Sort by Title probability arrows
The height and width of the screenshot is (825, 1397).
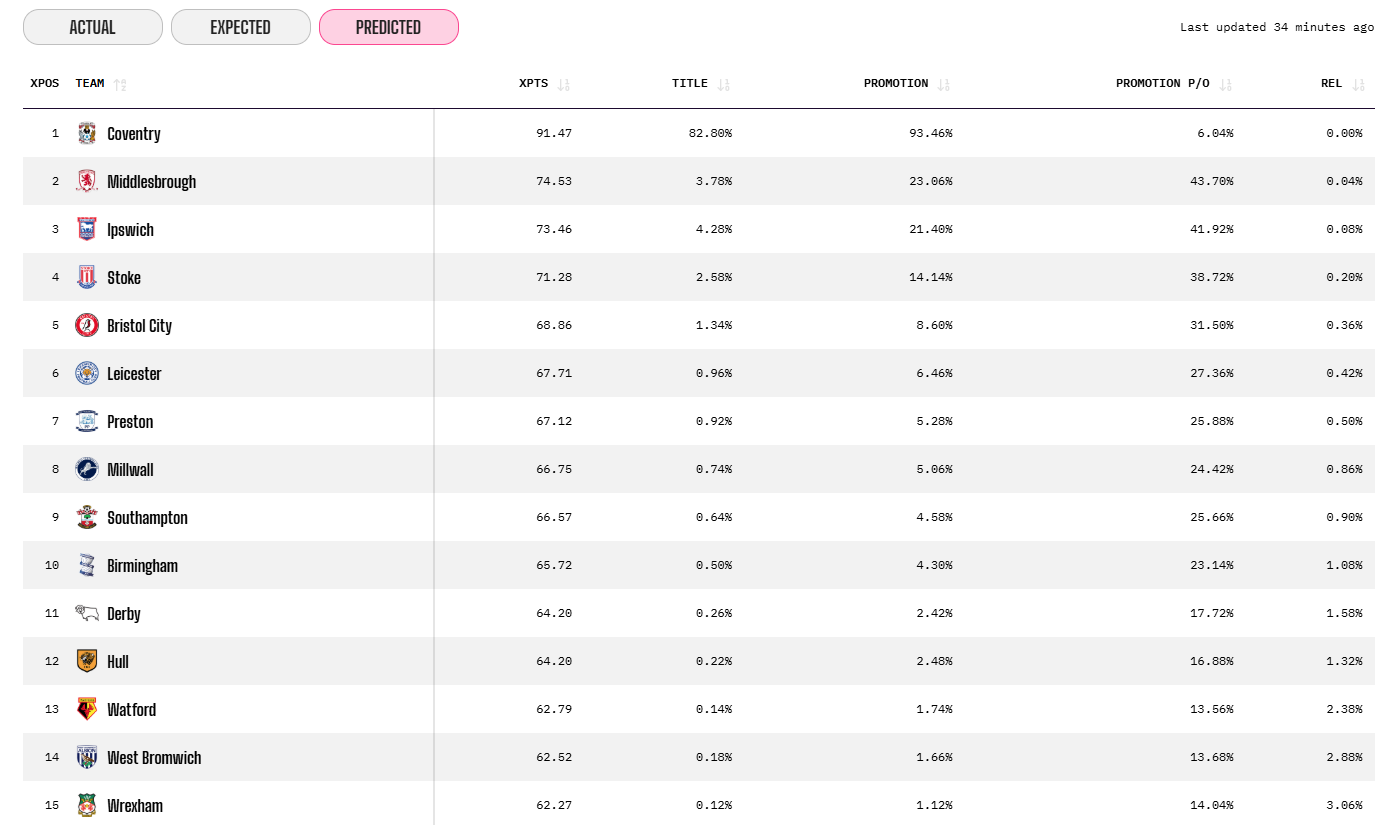coord(724,85)
